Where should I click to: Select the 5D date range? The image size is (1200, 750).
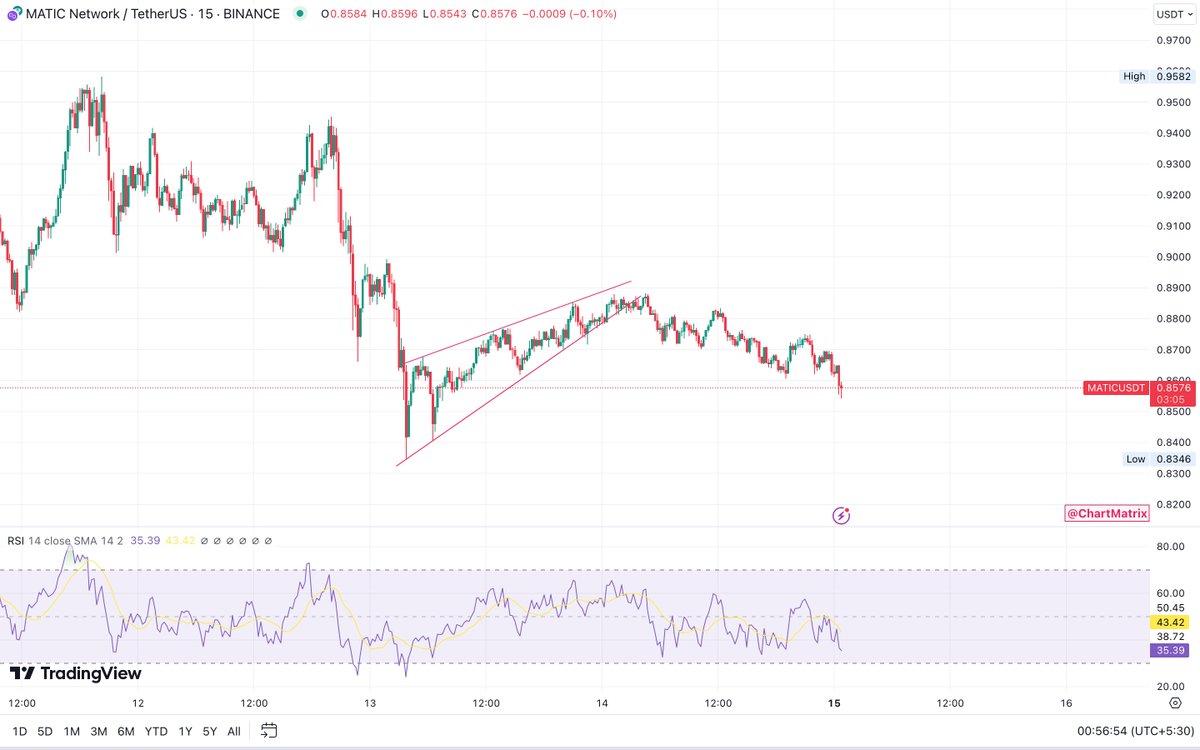tap(45, 731)
